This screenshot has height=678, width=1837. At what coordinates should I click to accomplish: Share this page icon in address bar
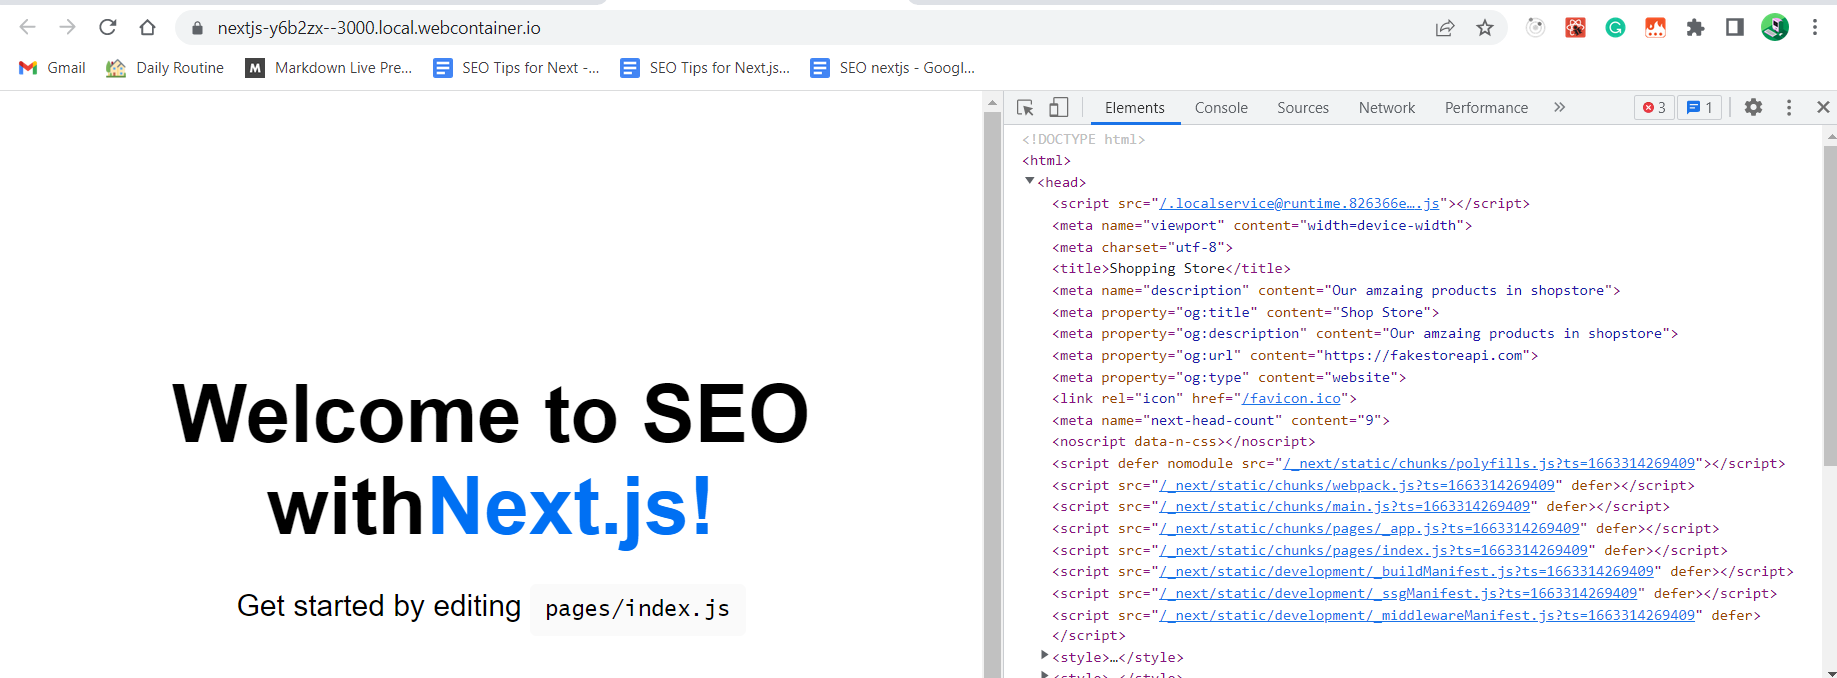click(x=1445, y=28)
